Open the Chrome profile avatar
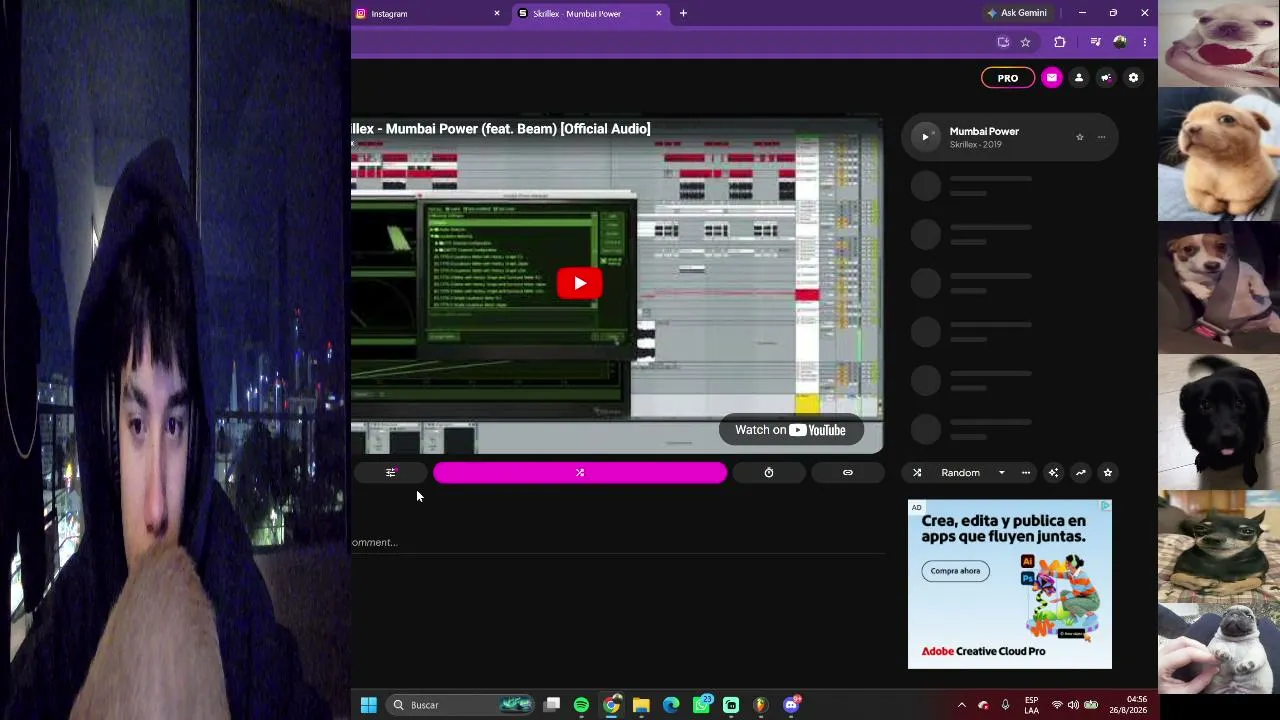The height and width of the screenshot is (720, 1280). tap(1120, 42)
